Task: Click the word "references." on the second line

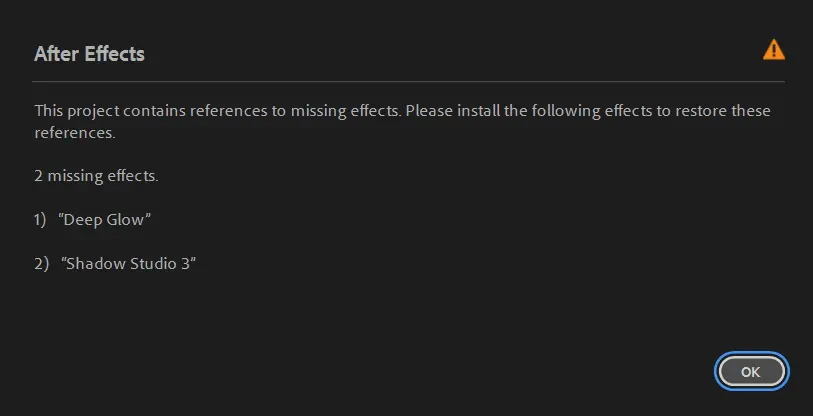Action: pyautogui.click(x=75, y=132)
